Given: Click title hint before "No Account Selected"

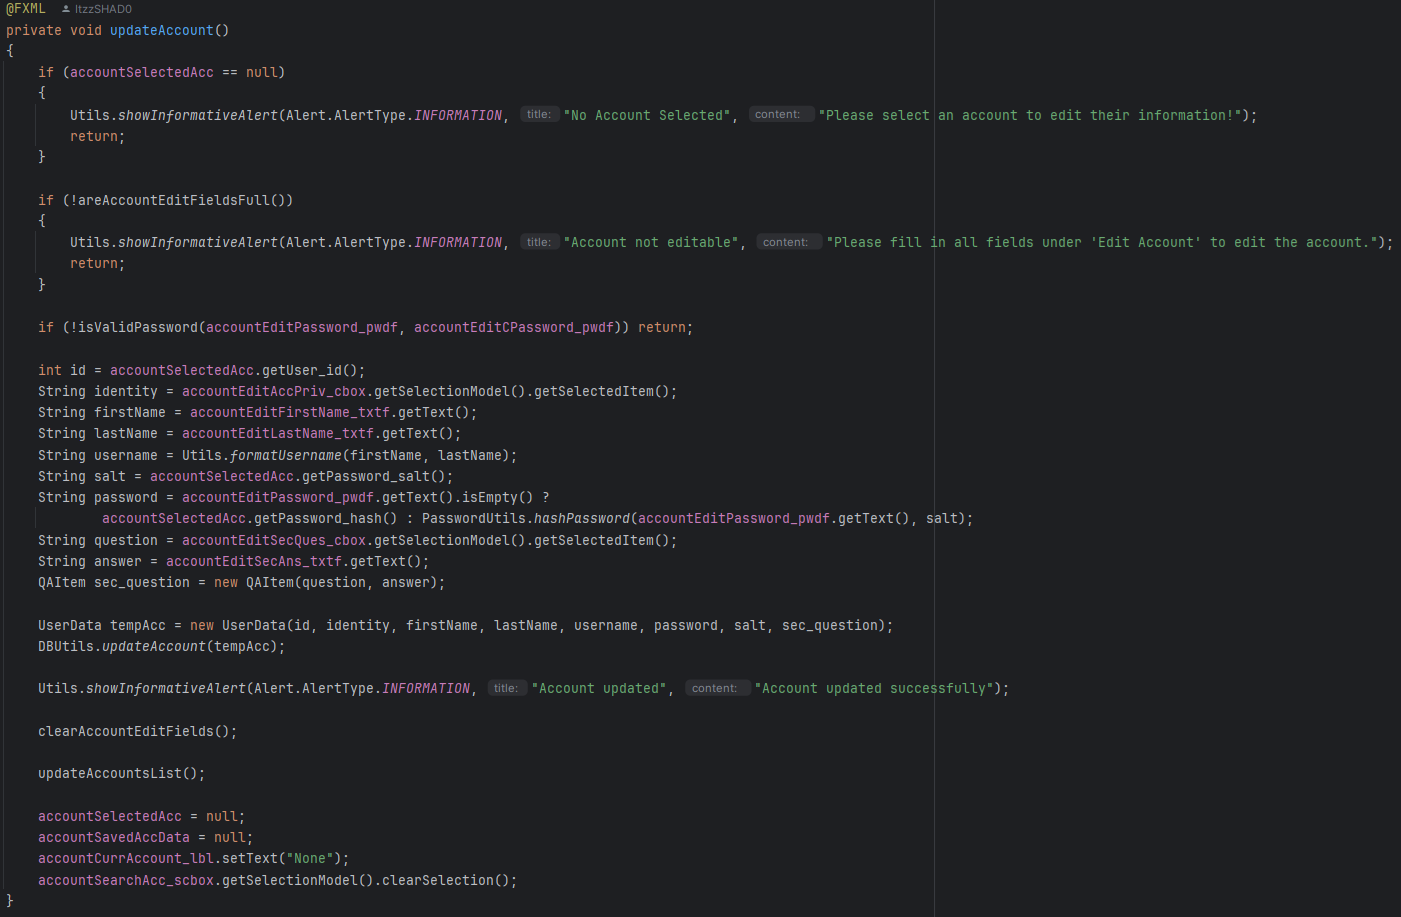Looking at the screenshot, I should (539, 115).
